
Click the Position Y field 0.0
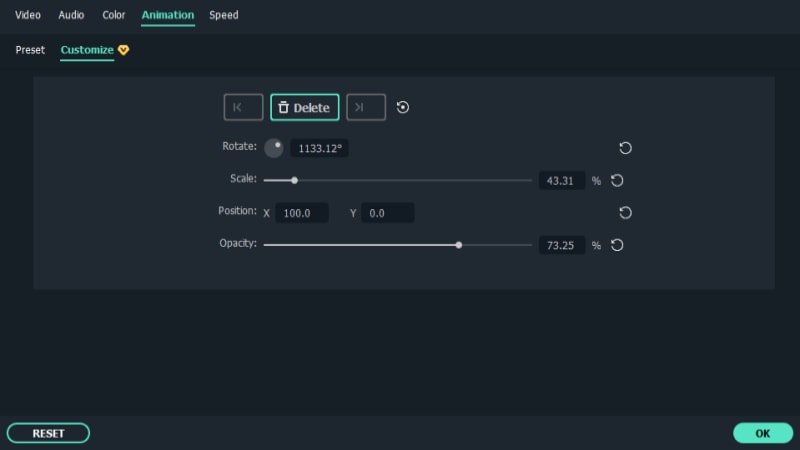pyautogui.click(x=387, y=213)
